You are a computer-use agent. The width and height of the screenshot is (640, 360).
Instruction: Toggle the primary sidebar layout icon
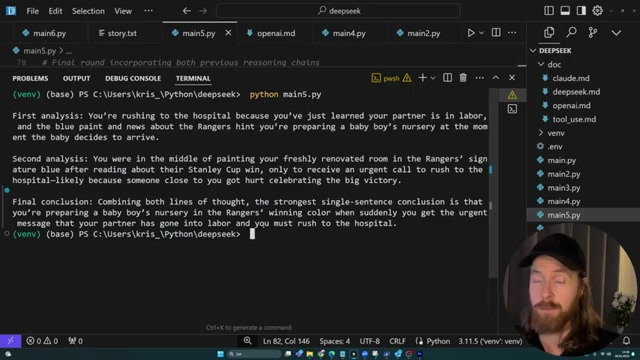tap(549, 11)
